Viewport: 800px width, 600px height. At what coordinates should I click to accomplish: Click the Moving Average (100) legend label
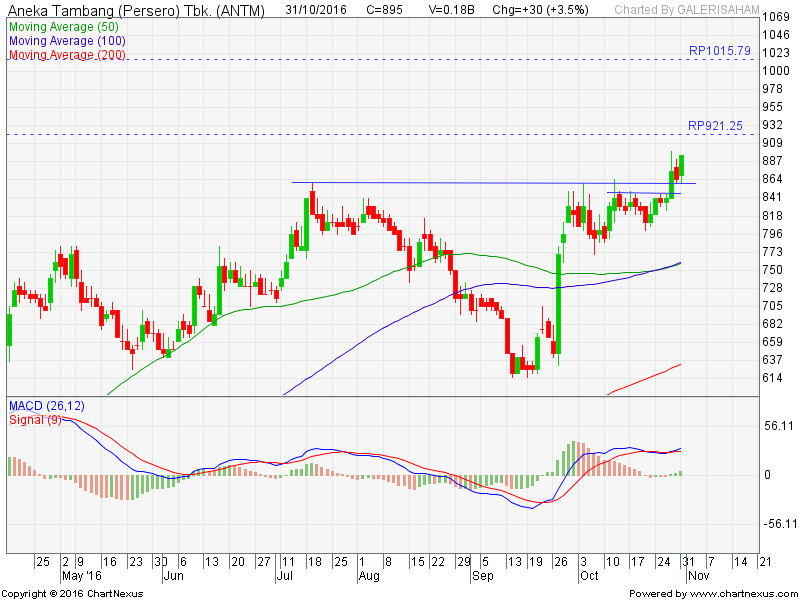67,41
